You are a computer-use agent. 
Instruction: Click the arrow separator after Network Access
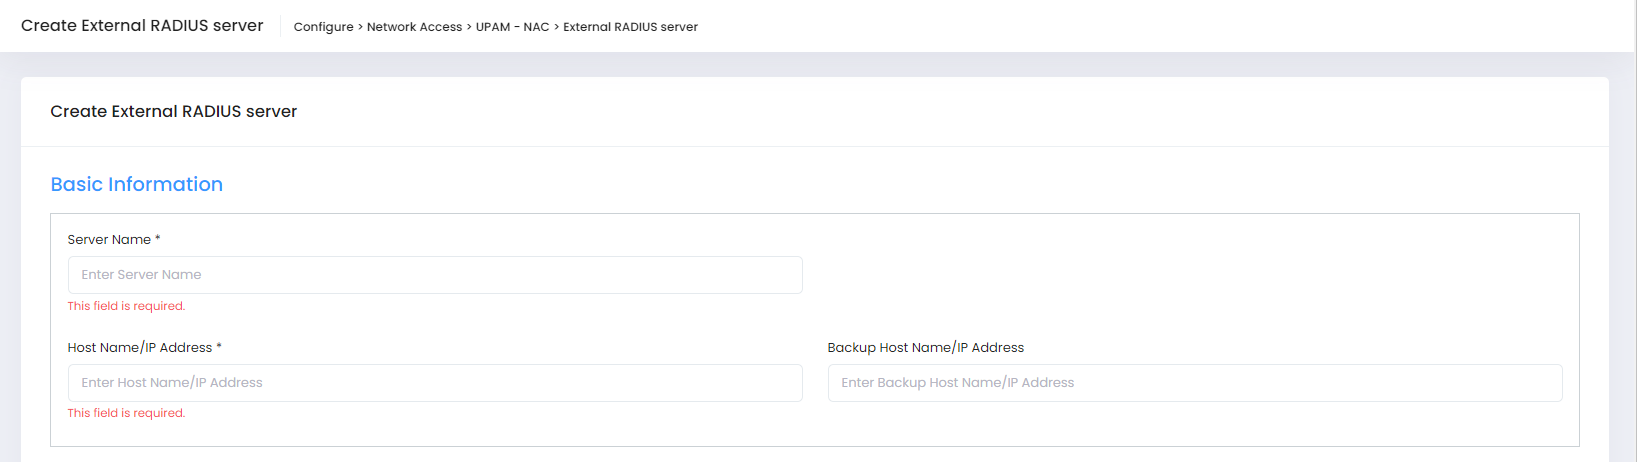[469, 27]
